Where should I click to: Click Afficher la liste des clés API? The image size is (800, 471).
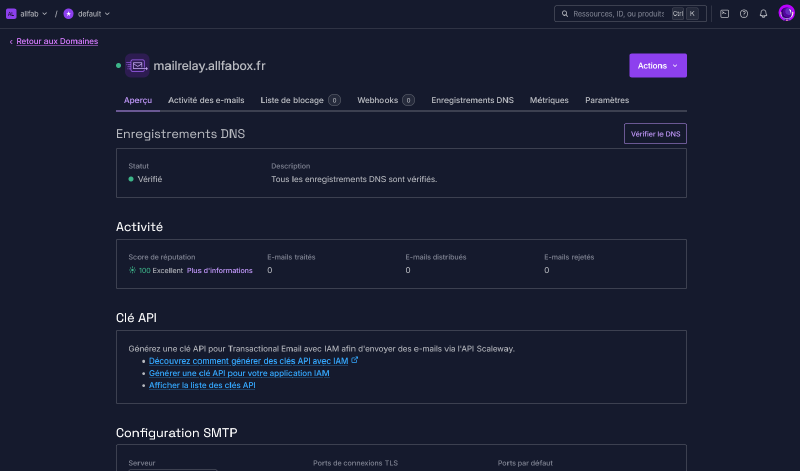pyautogui.click(x=202, y=385)
